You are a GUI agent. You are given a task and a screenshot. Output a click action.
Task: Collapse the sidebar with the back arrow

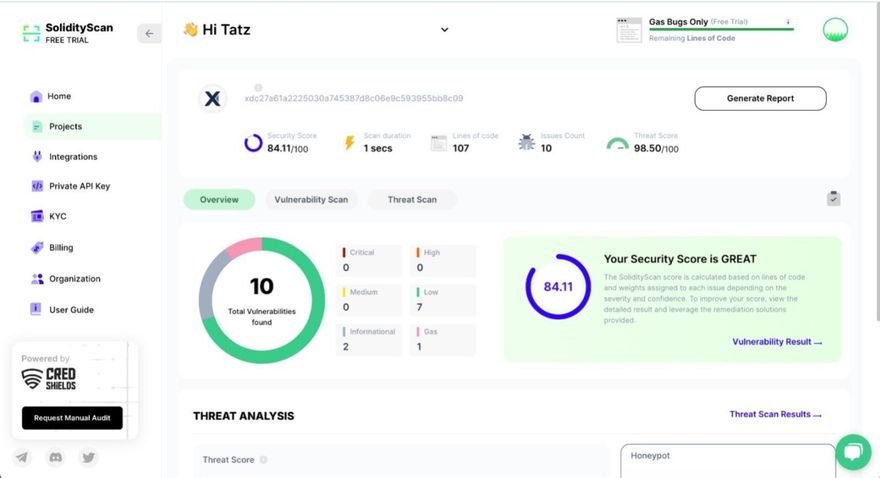149,33
